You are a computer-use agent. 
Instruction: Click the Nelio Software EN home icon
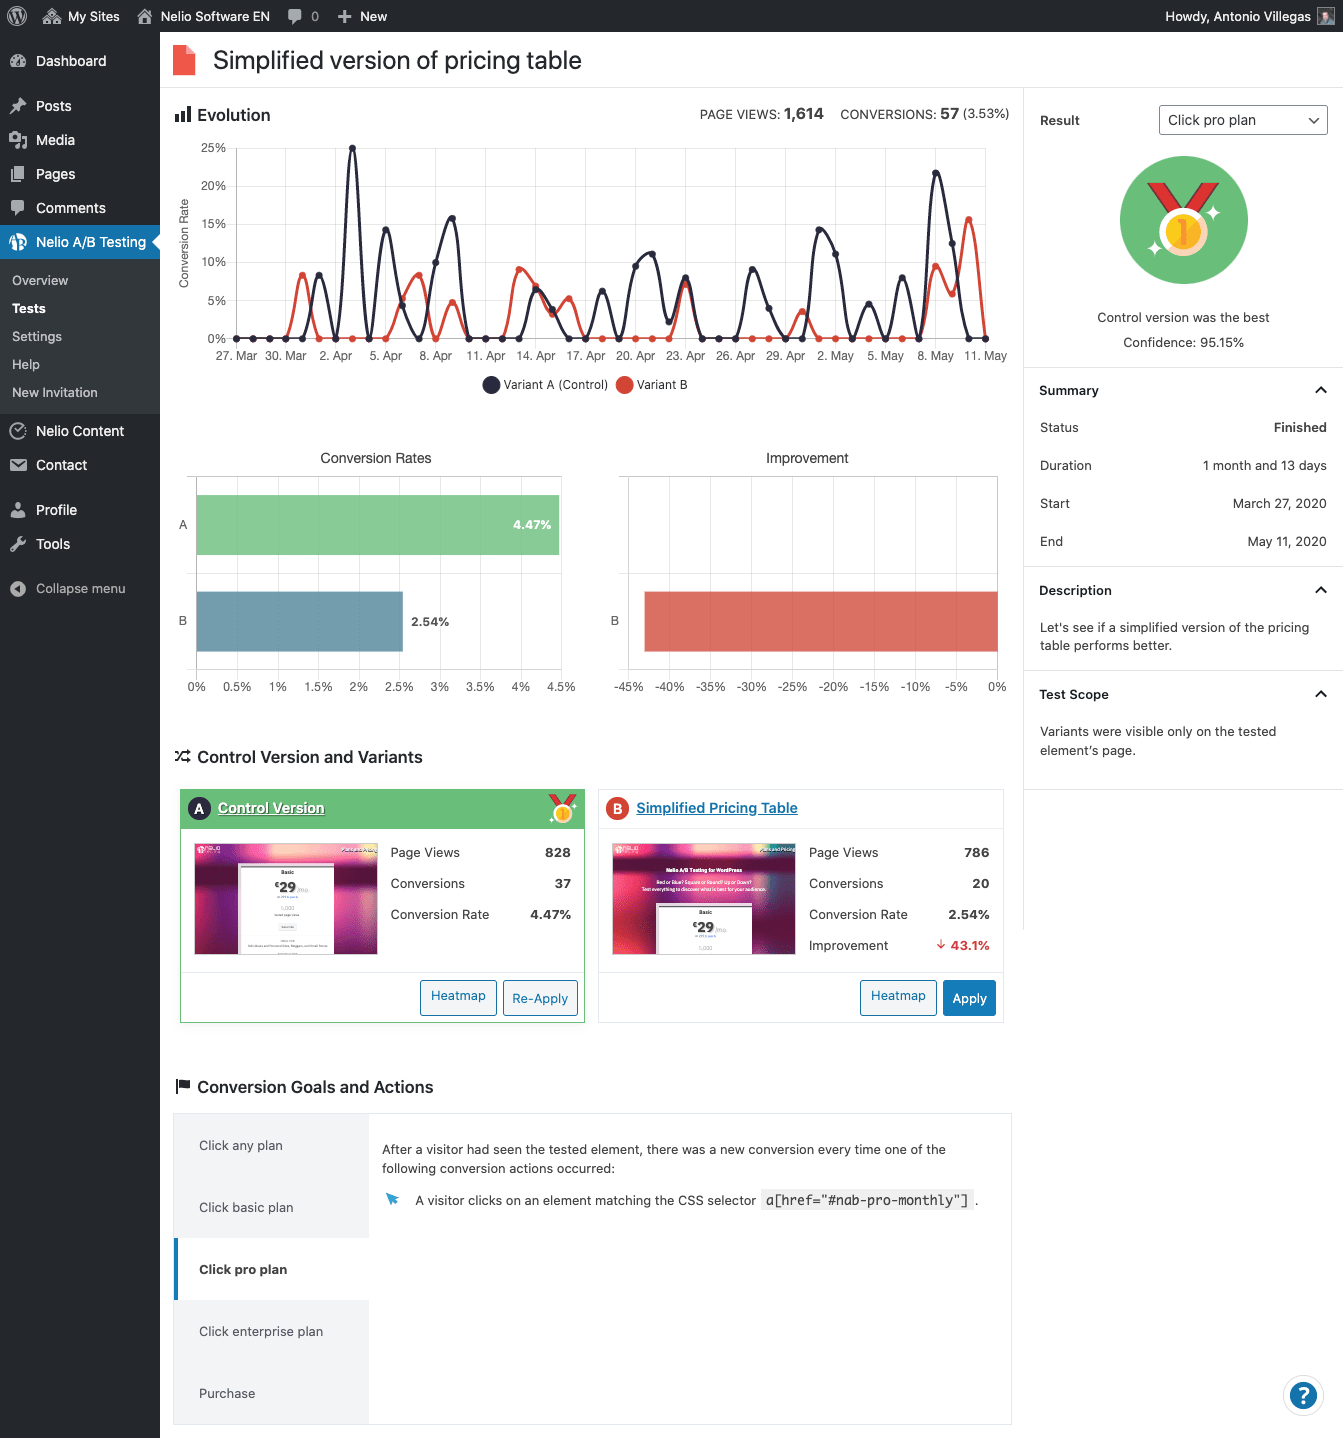tap(145, 16)
